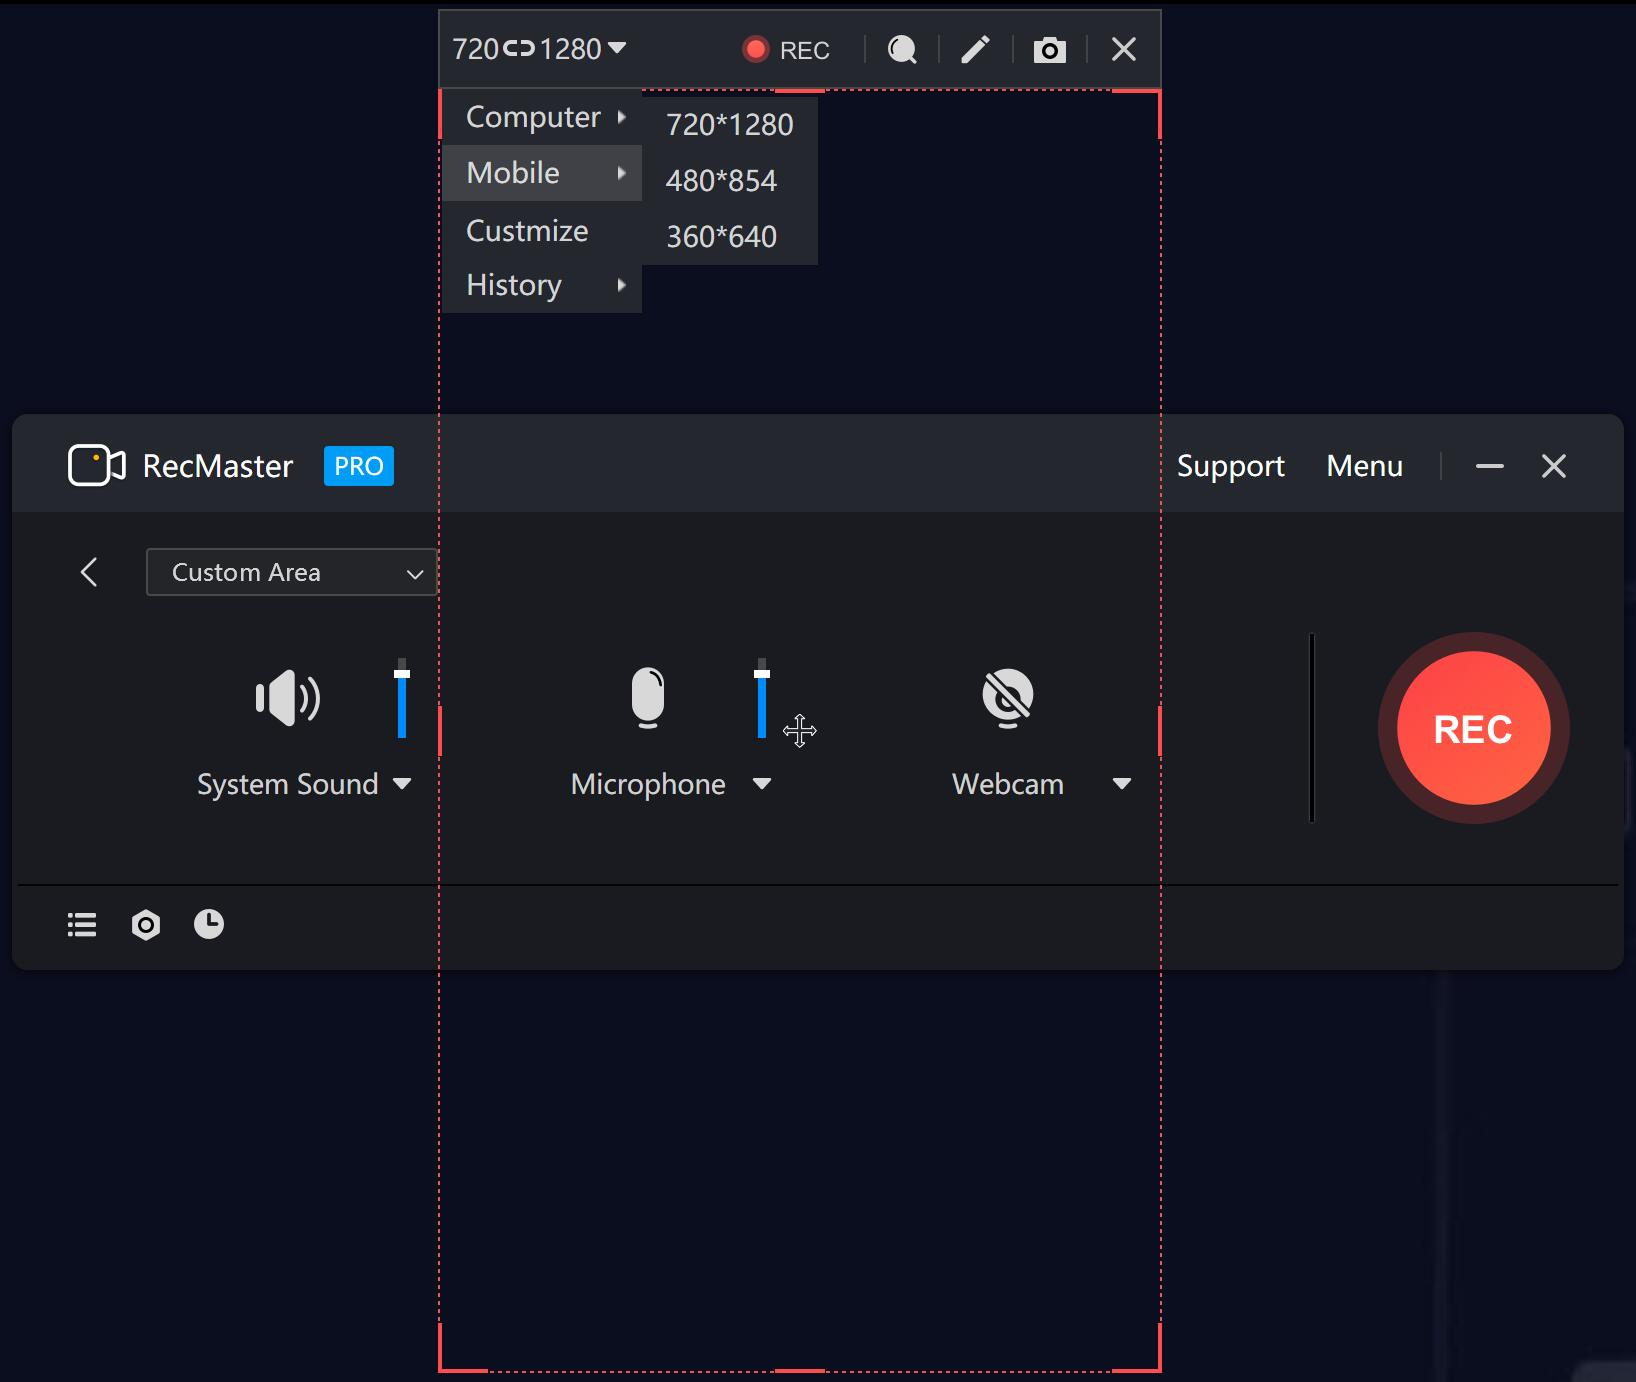This screenshot has width=1636, height=1382.
Task: Open the recording list icon
Action: tap(82, 925)
